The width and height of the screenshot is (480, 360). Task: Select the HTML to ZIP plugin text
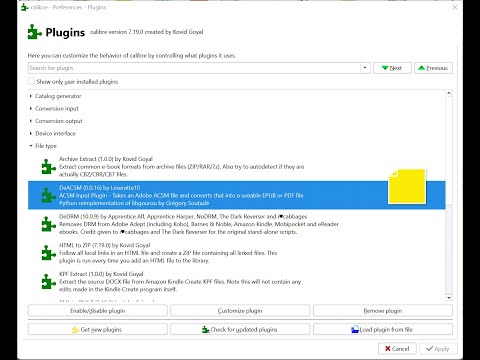(x=168, y=253)
